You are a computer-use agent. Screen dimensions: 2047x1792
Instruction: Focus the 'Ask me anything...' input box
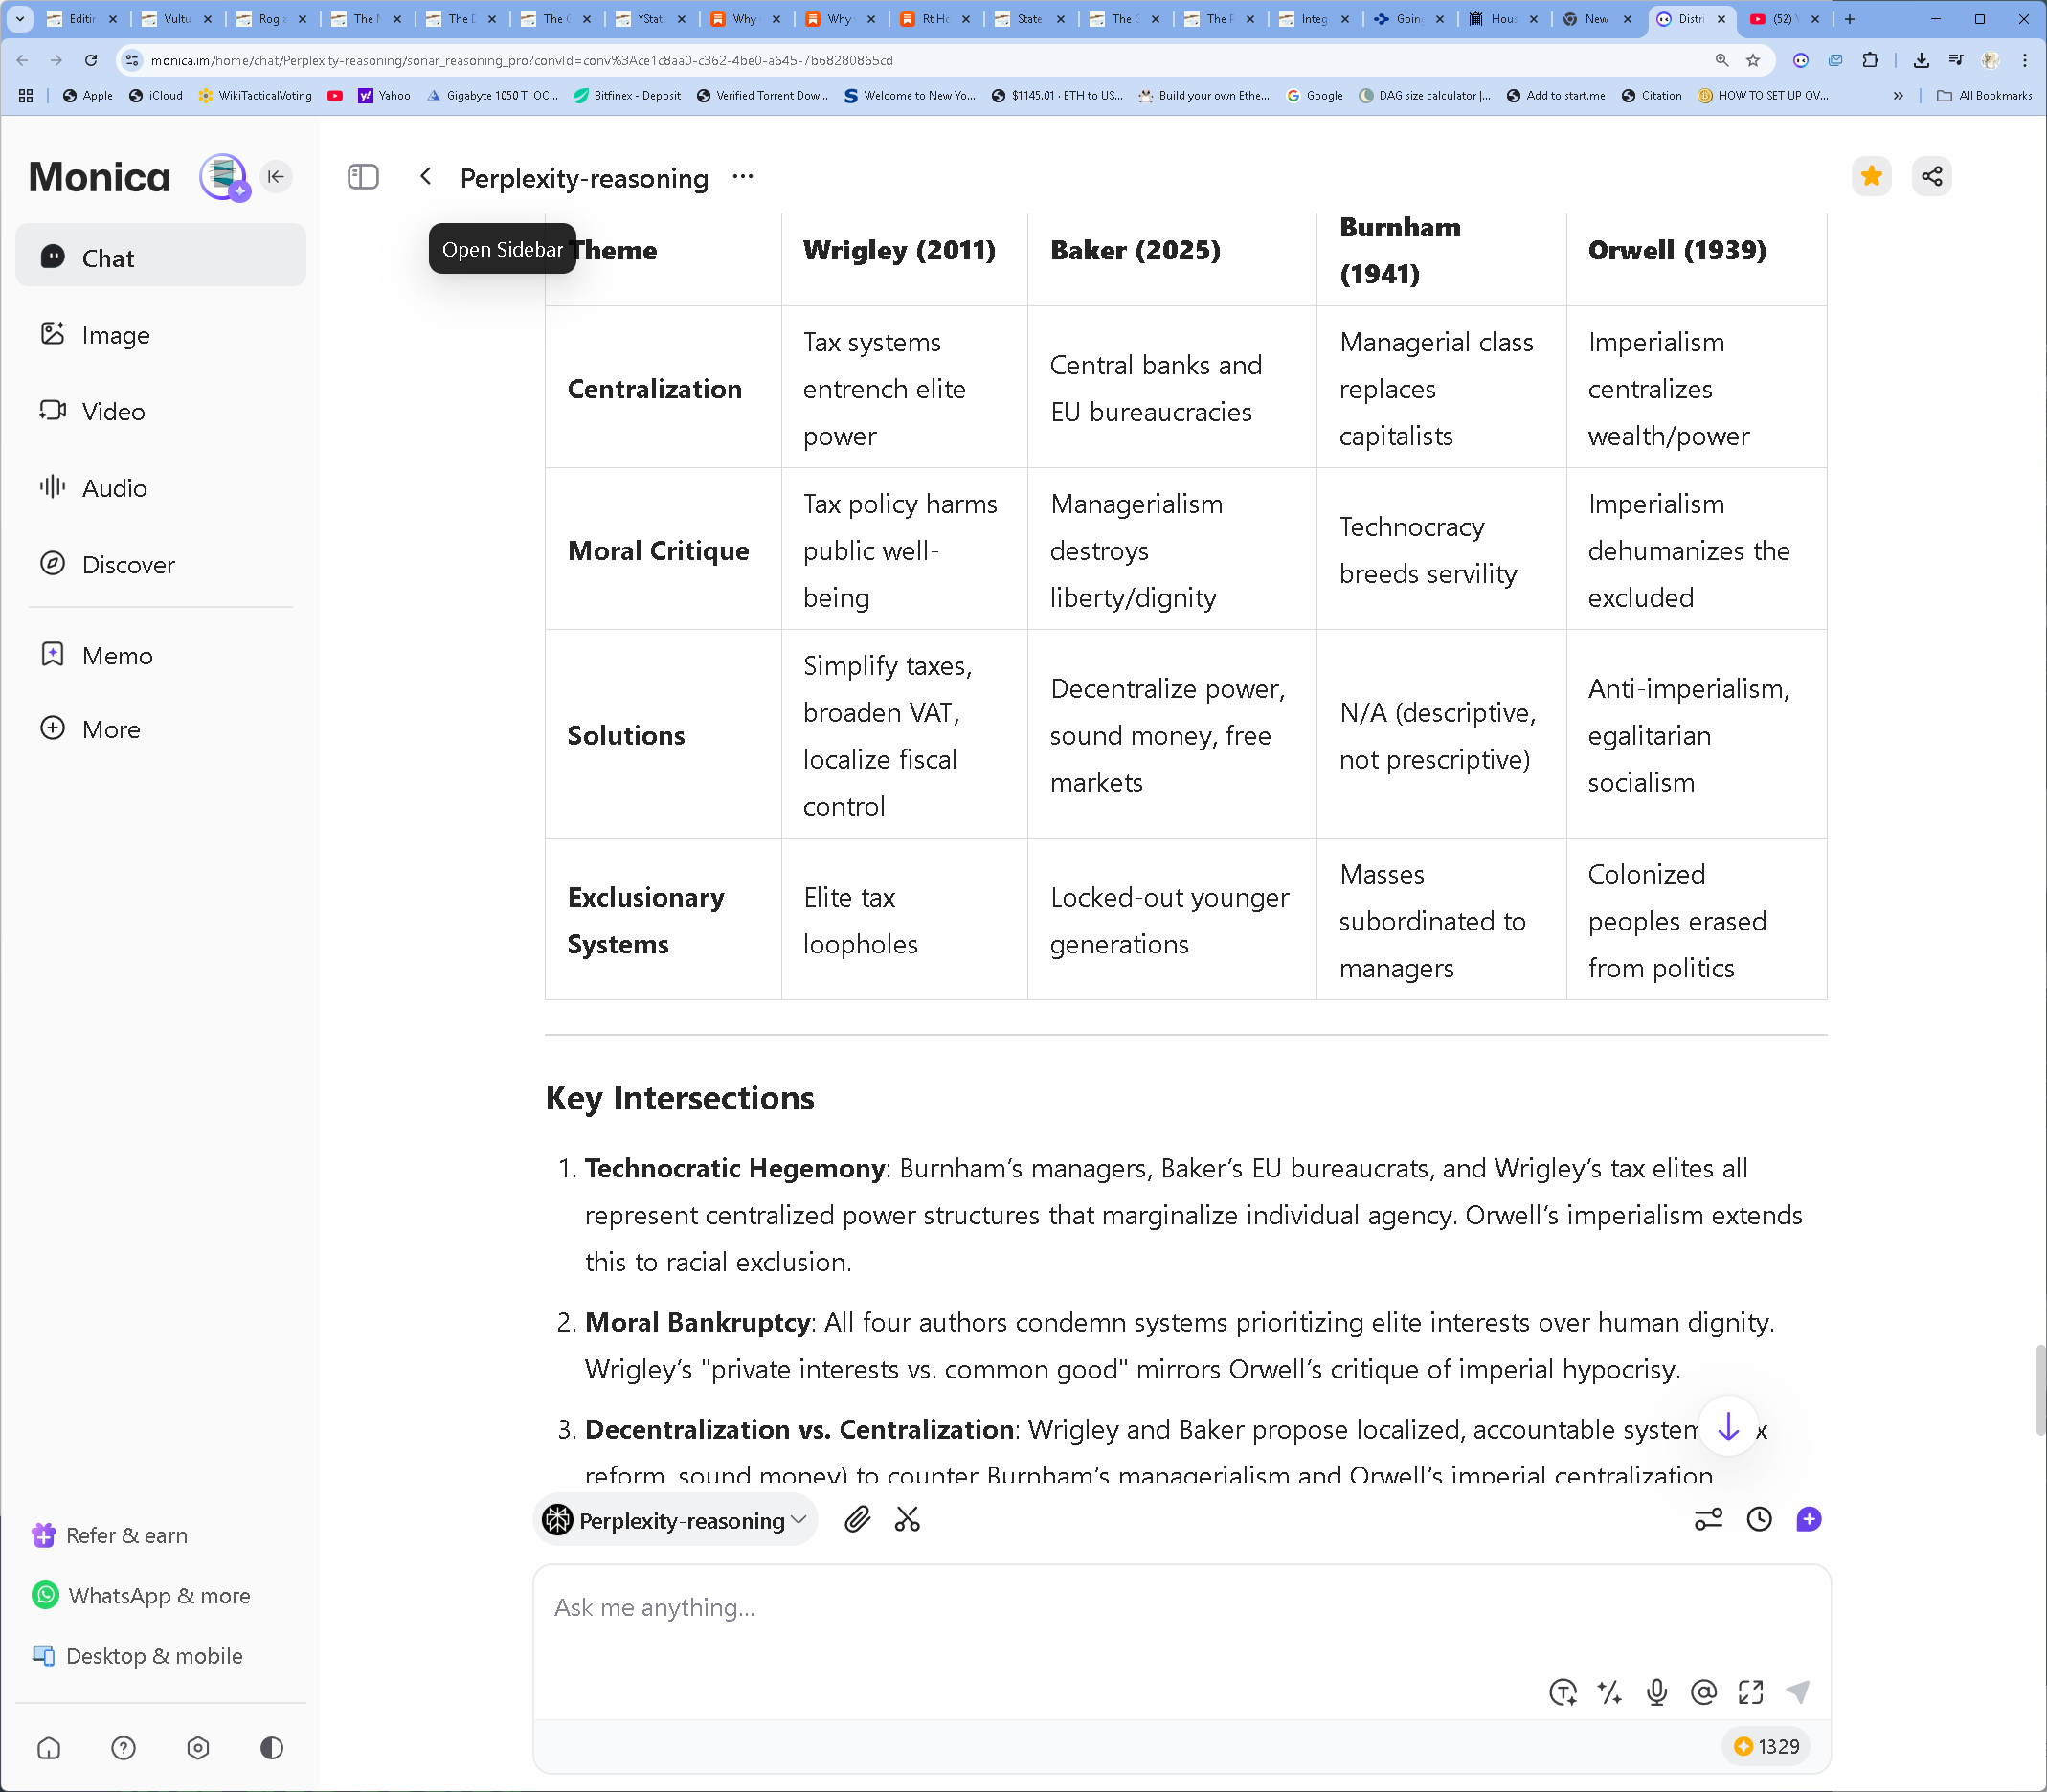click(1182, 1608)
